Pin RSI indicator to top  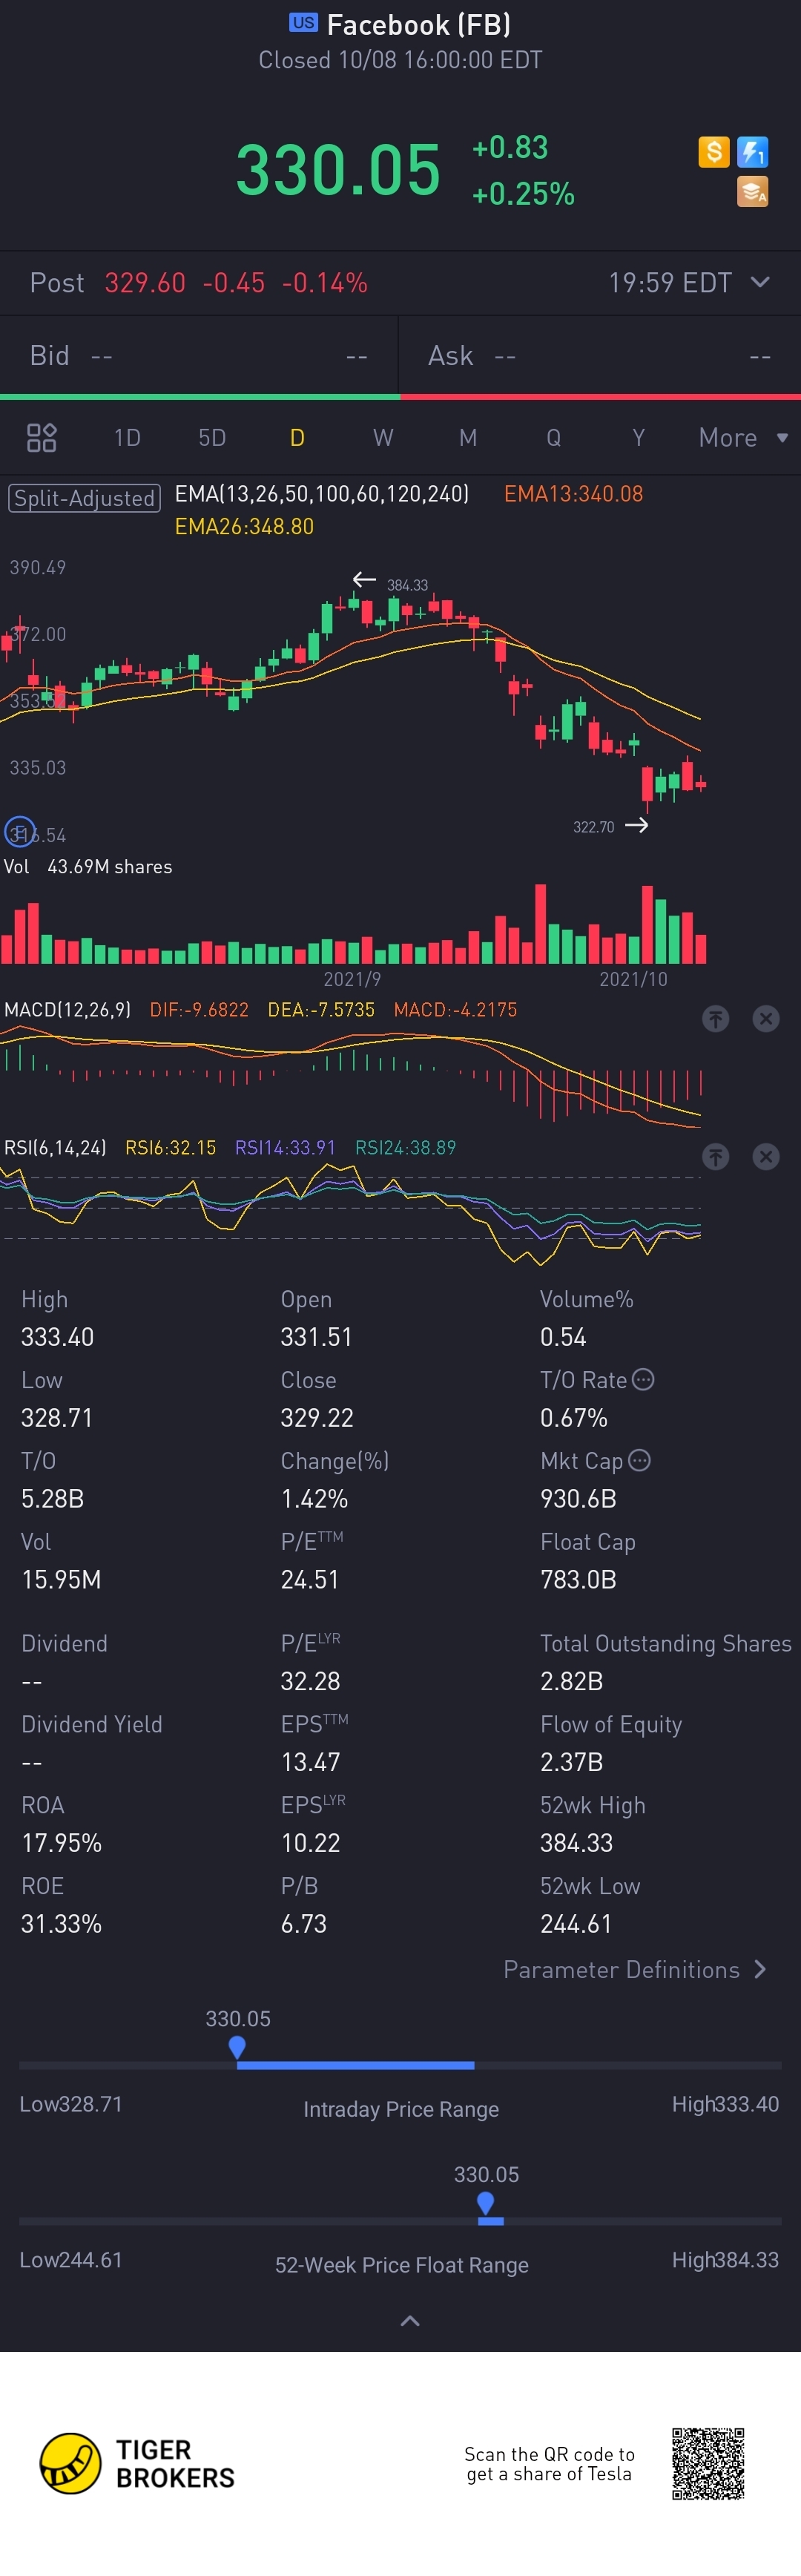(x=715, y=1157)
